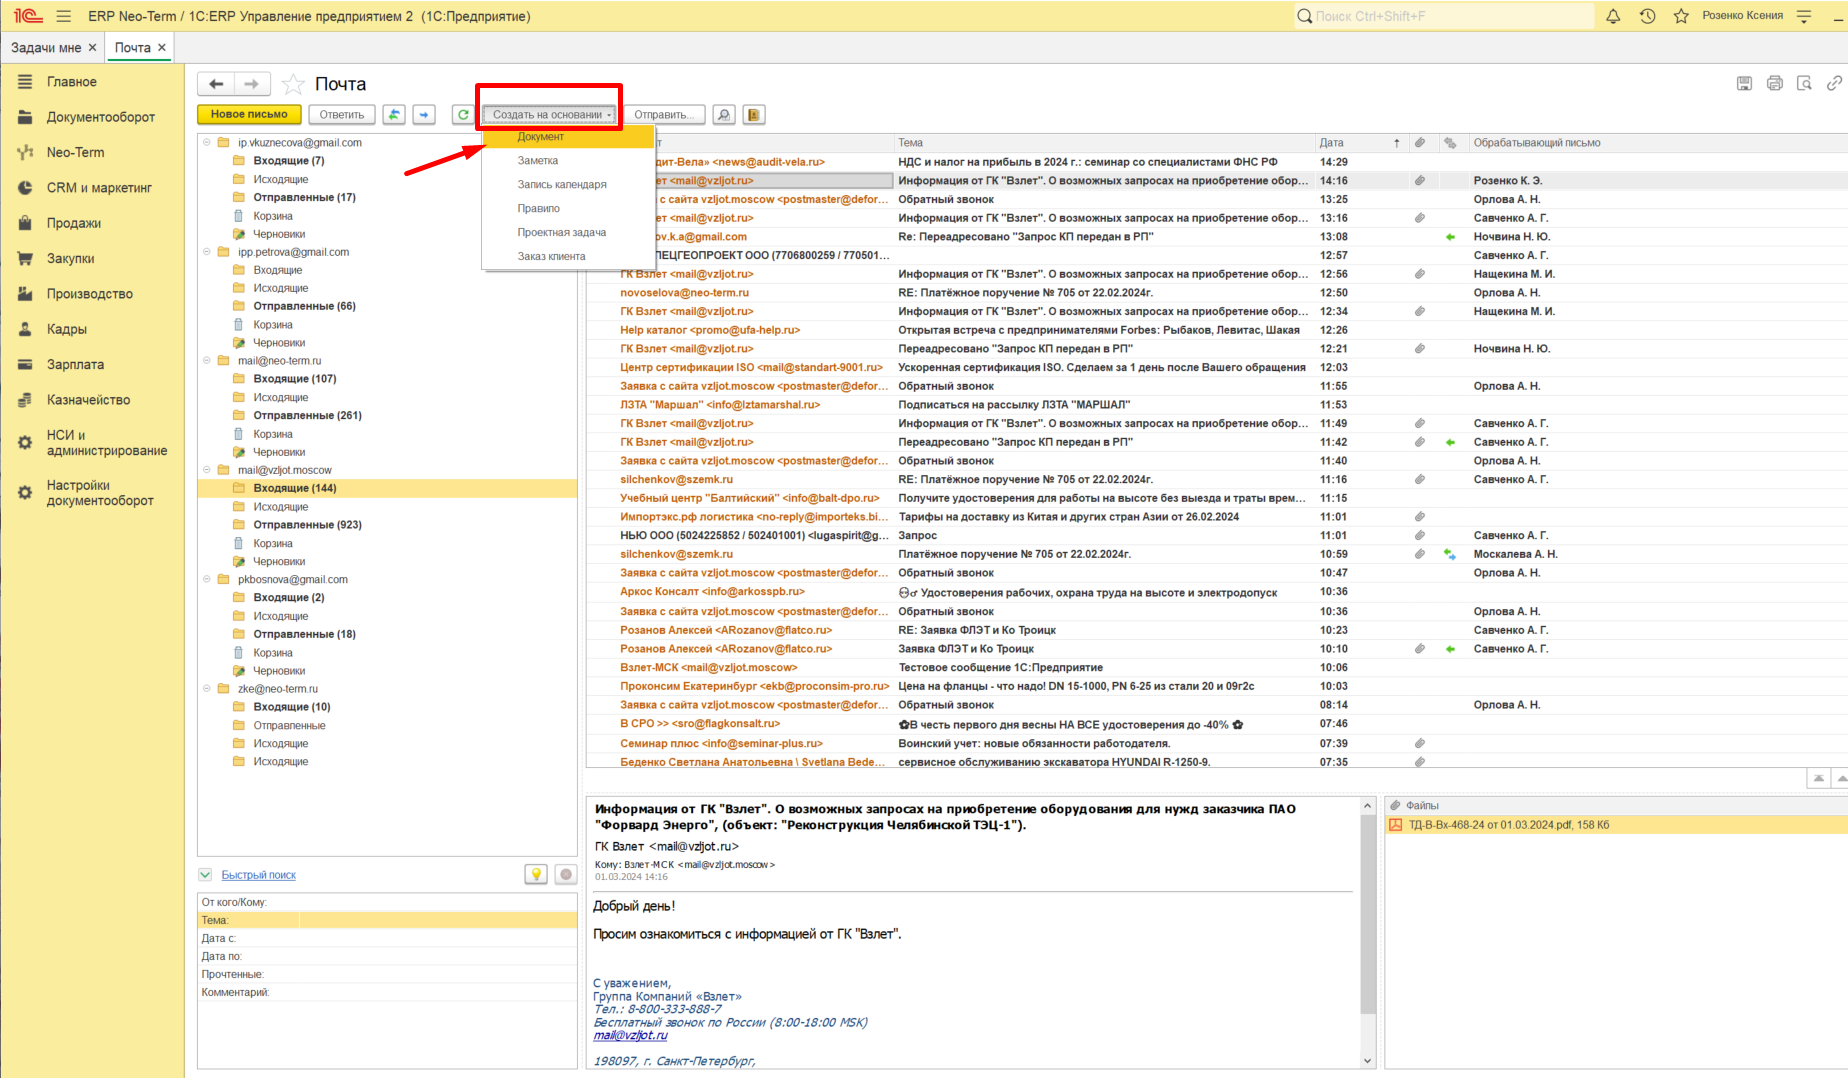1848x1078 pixels.
Task: Click the print icon
Action: click(1775, 84)
